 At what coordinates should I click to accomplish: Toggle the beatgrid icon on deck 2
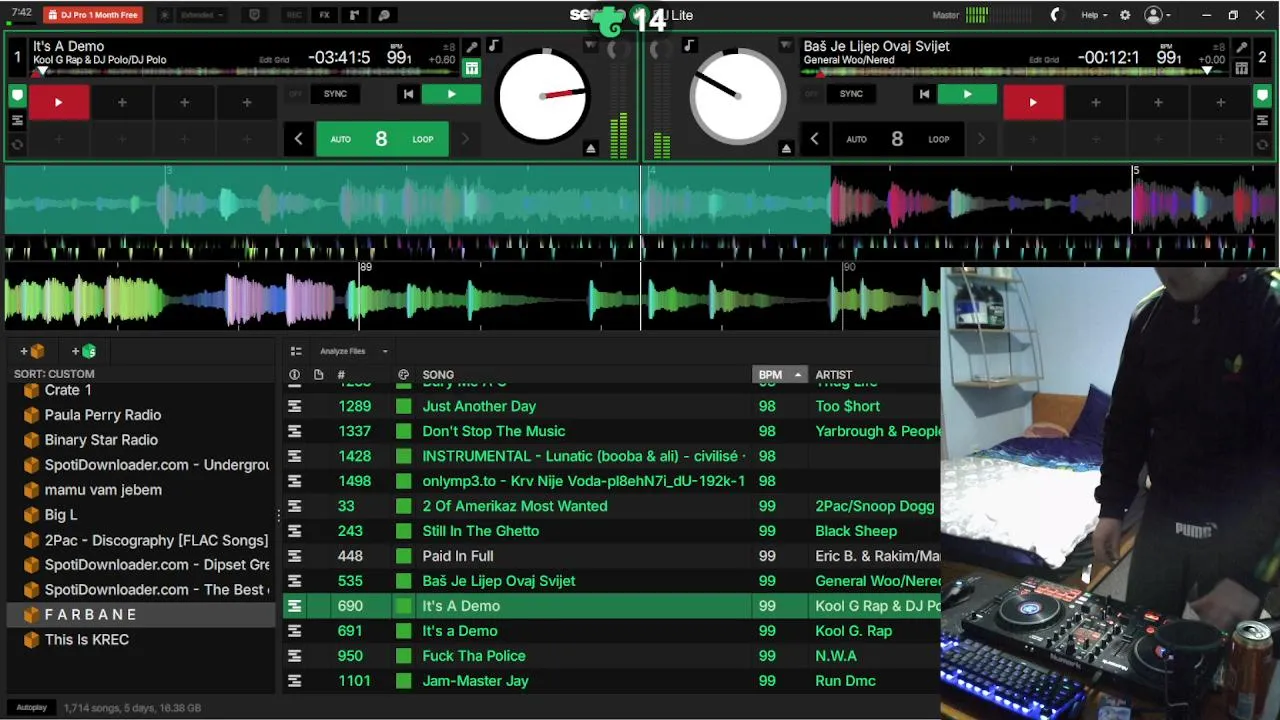tap(1241, 68)
